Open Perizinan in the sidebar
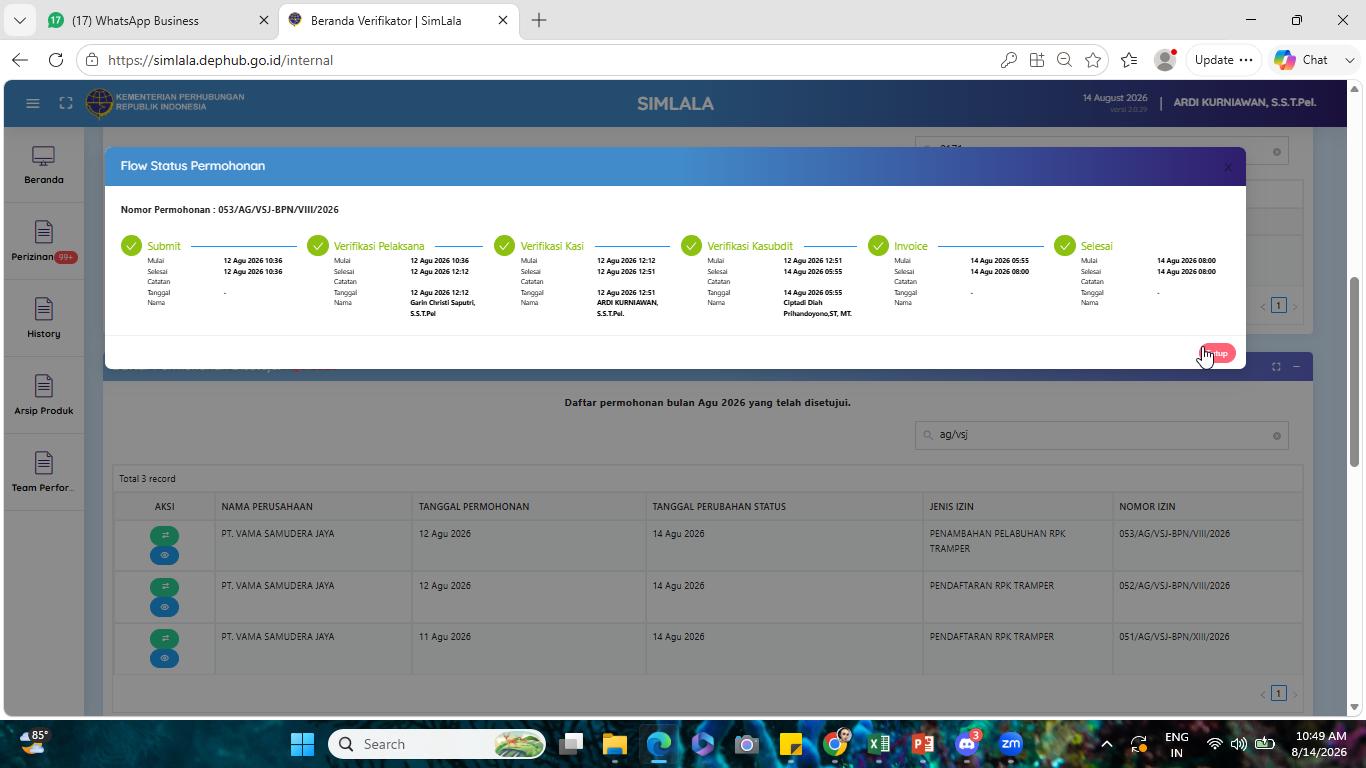The image size is (1366, 768). click(x=44, y=242)
